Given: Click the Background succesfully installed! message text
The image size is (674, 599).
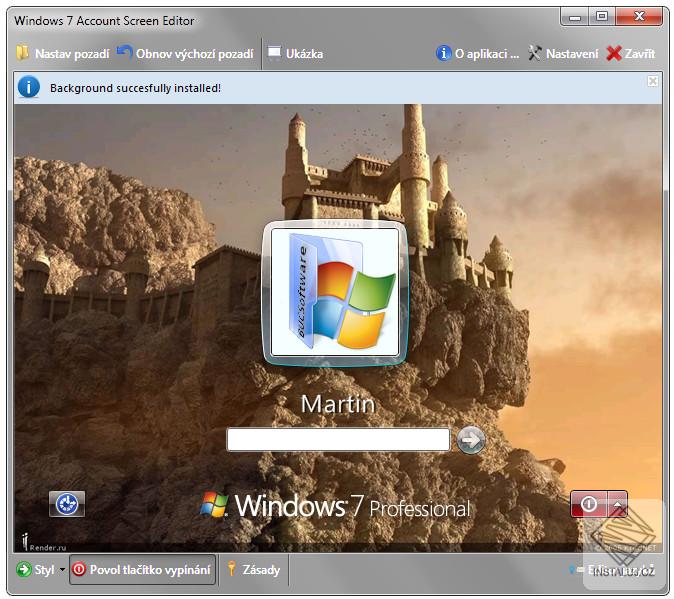Looking at the screenshot, I should pos(135,88).
